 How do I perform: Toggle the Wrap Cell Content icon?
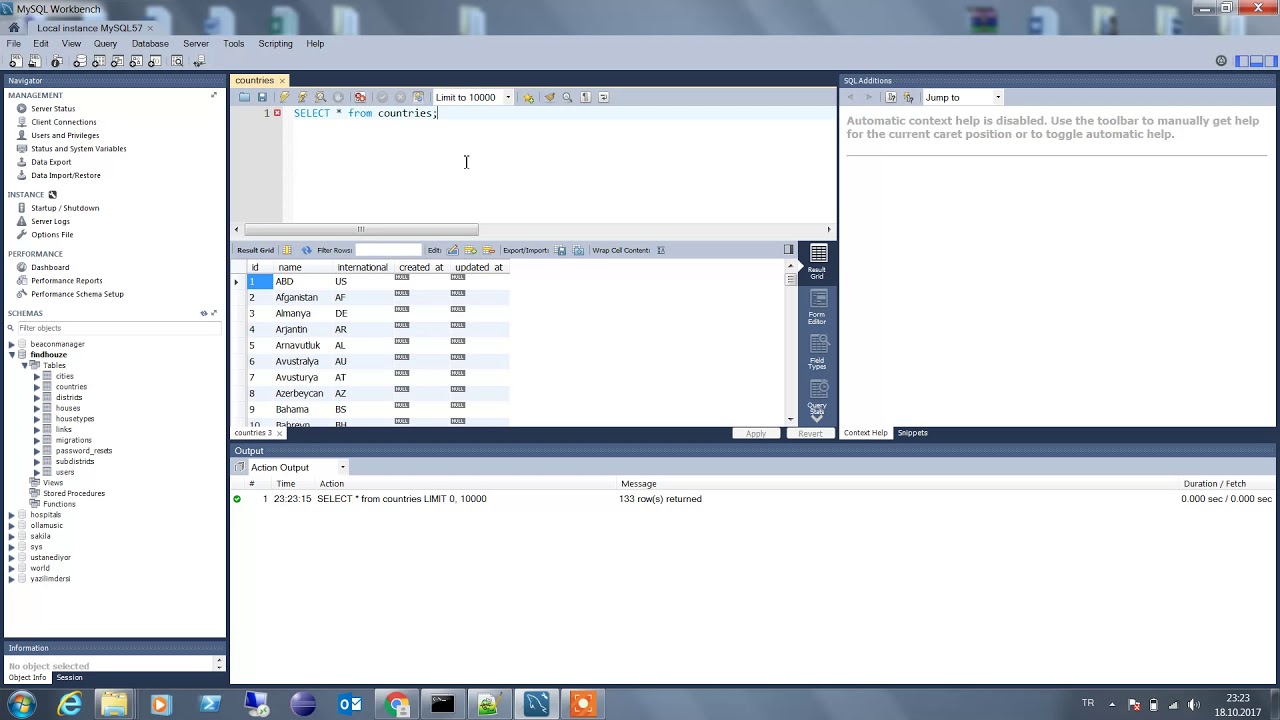click(660, 250)
